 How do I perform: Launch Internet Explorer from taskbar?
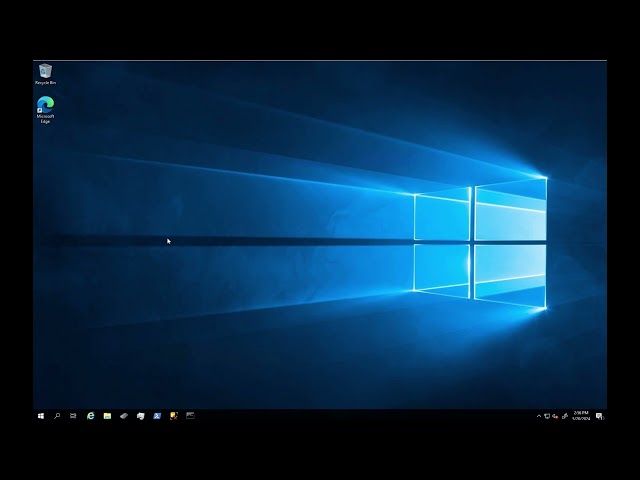tap(91, 416)
